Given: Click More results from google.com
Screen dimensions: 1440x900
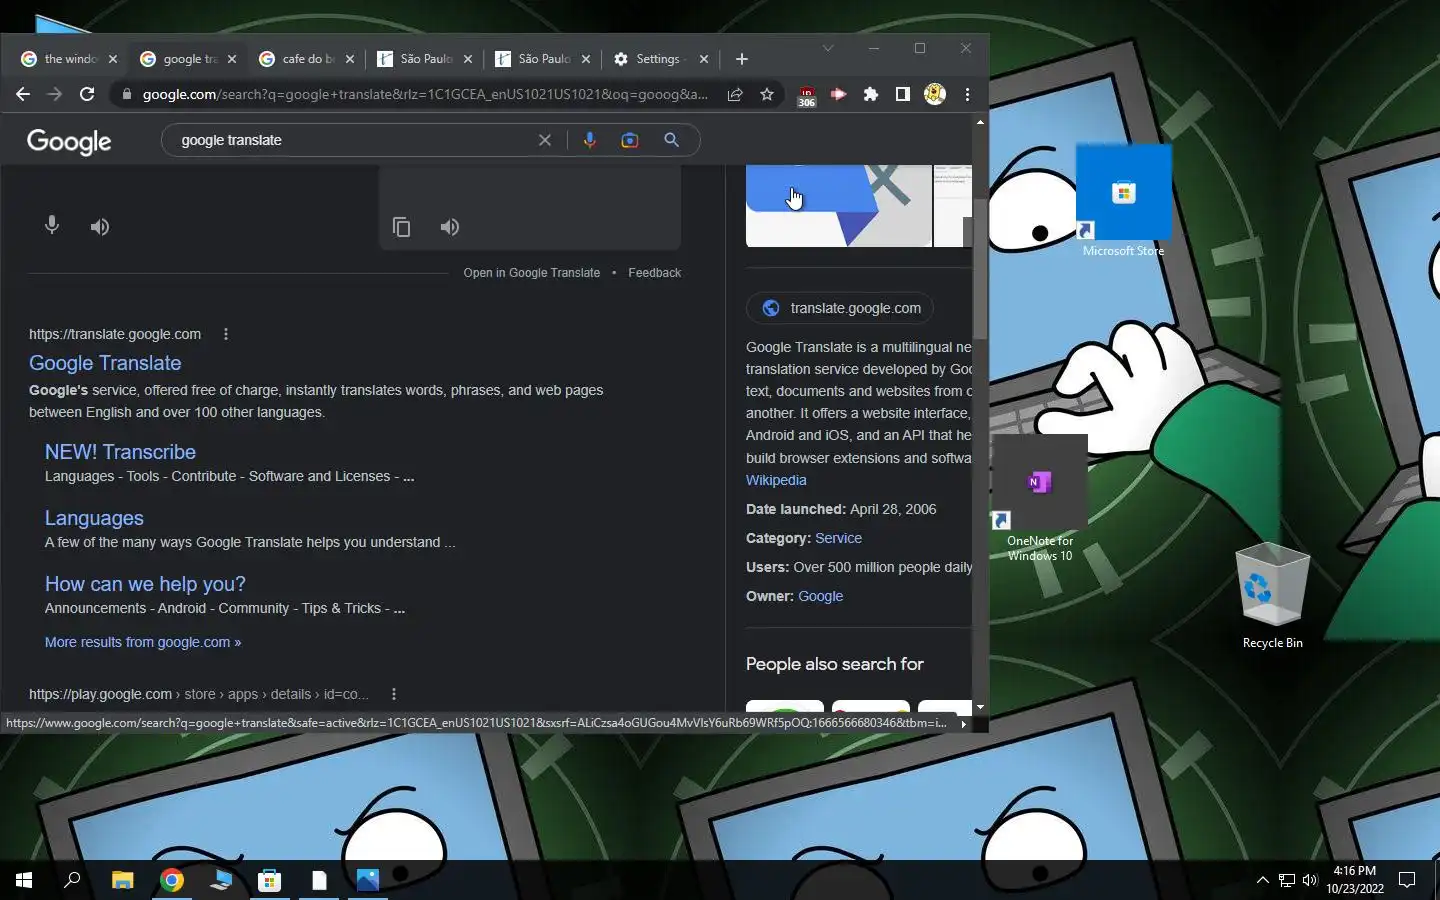Looking at the screenshot, I should tap(143, 642).
